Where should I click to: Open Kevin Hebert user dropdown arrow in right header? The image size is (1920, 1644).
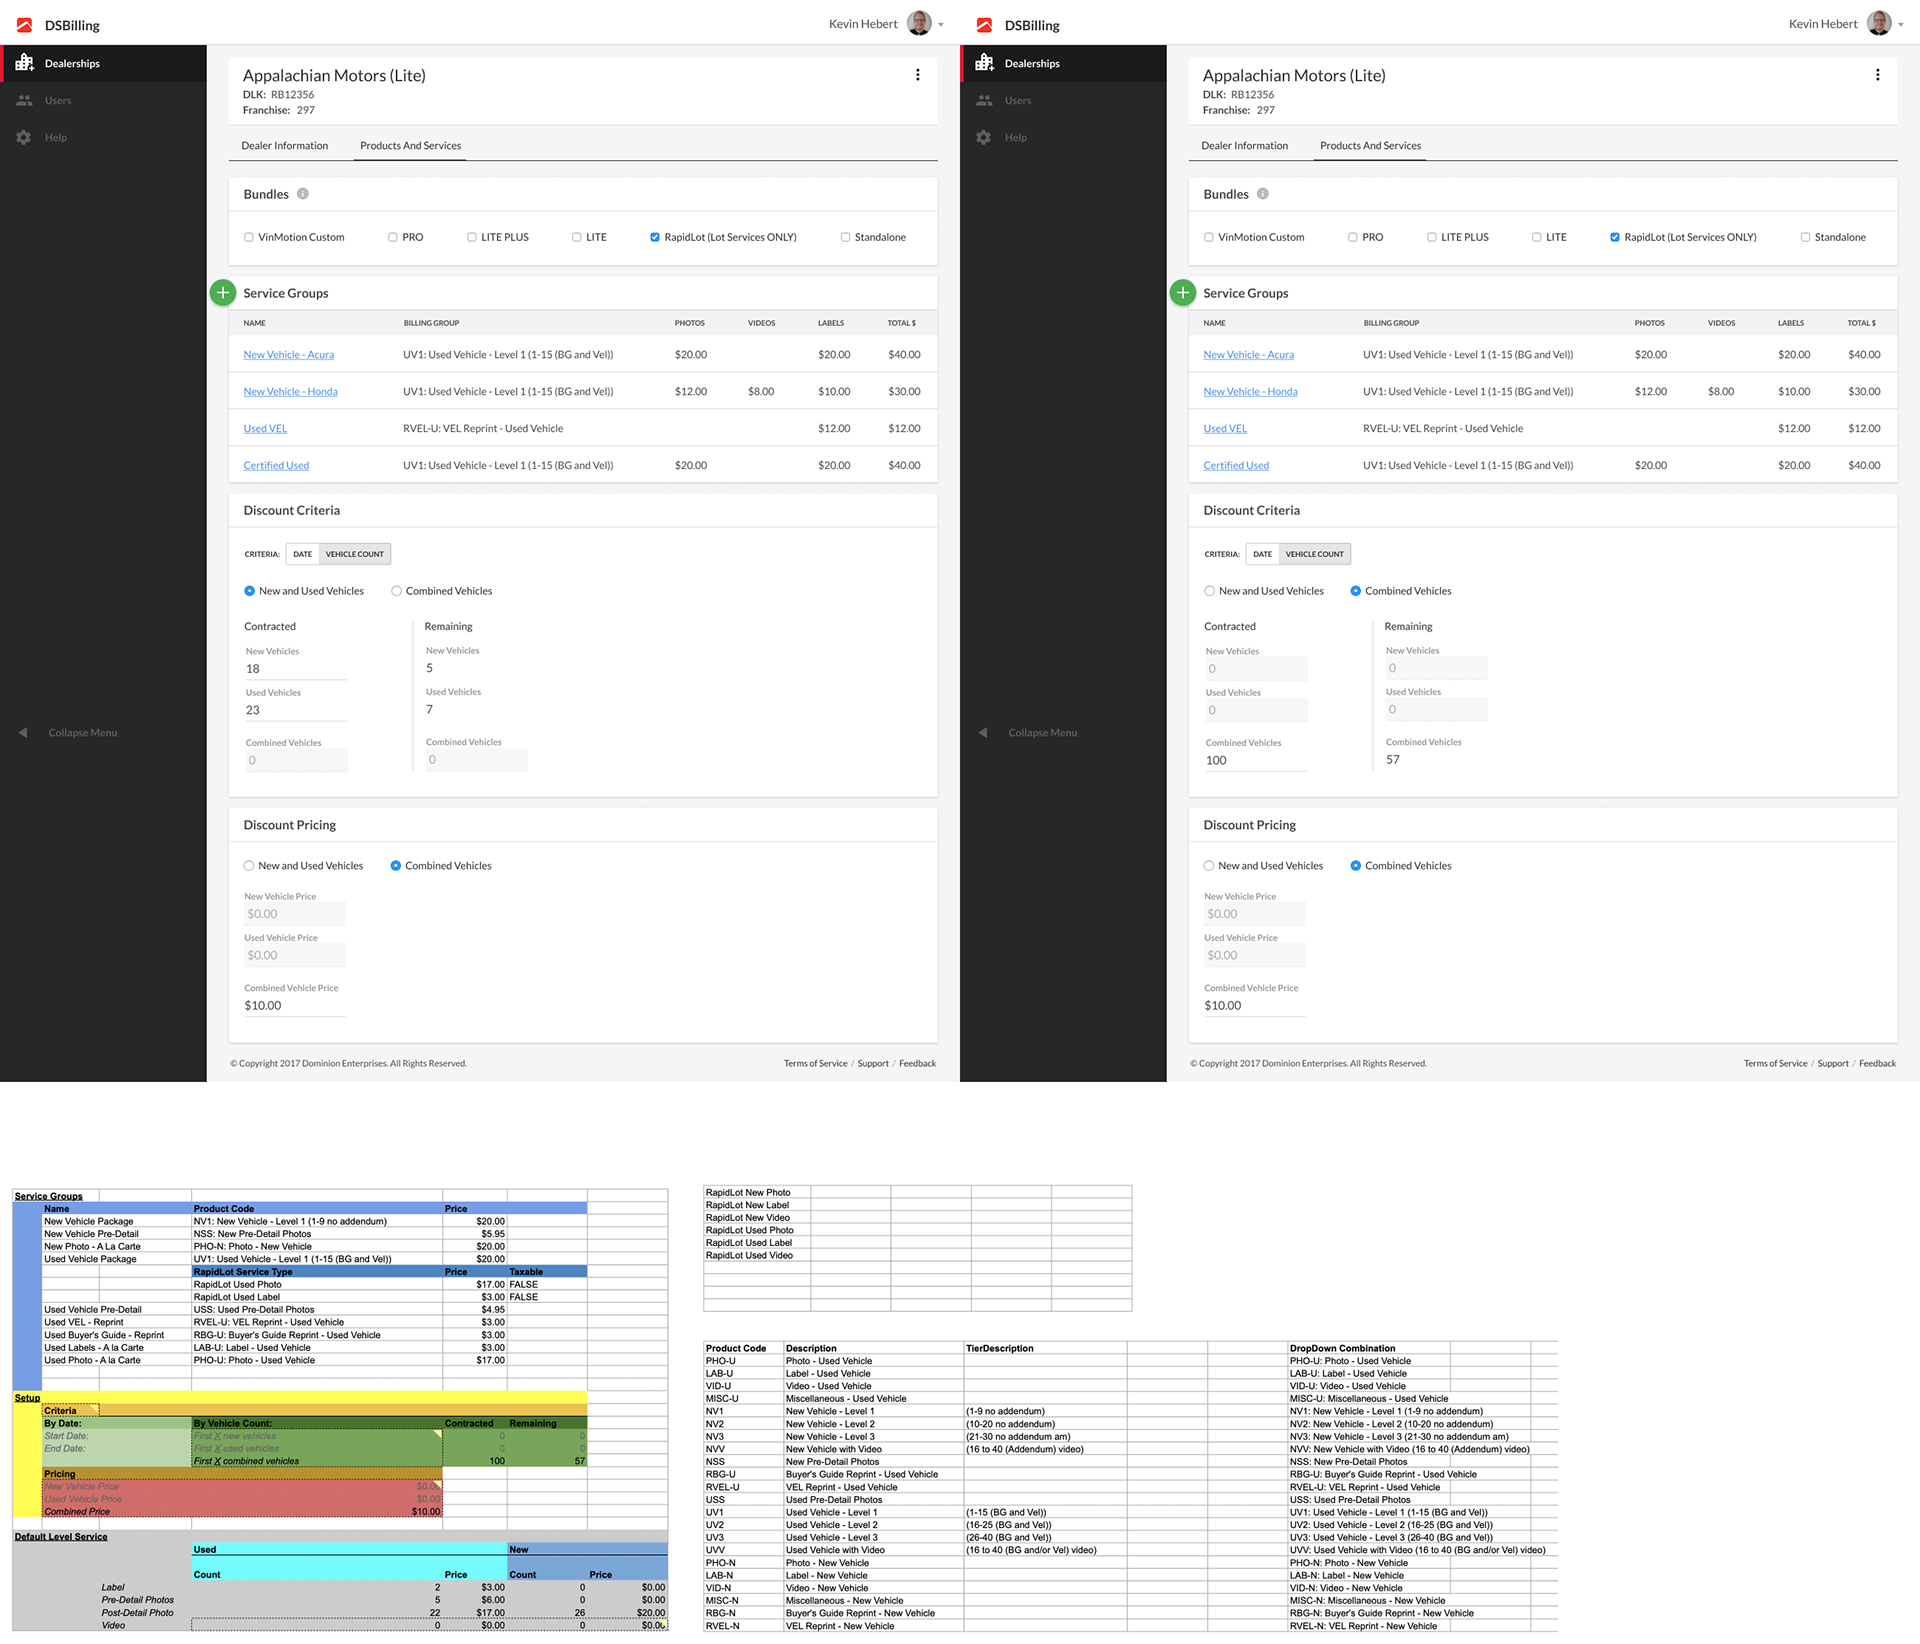1900,25
